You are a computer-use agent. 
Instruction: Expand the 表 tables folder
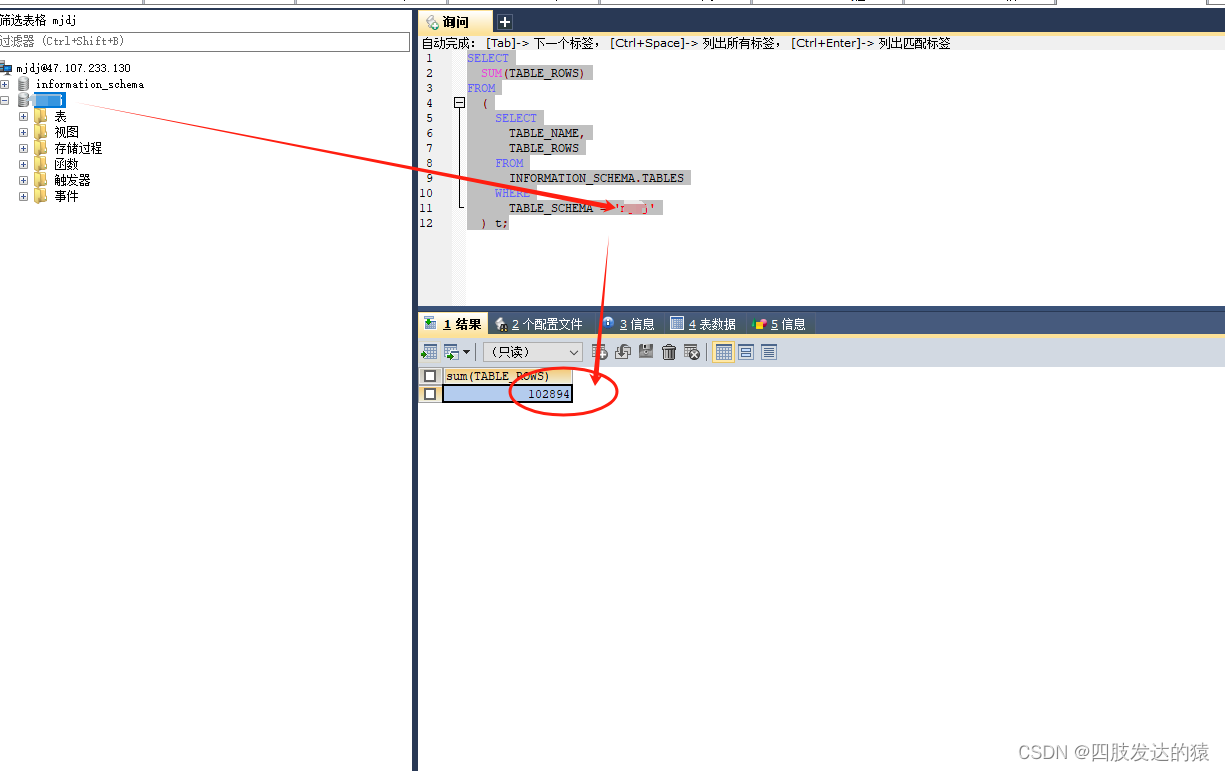[x=23, y=116]
